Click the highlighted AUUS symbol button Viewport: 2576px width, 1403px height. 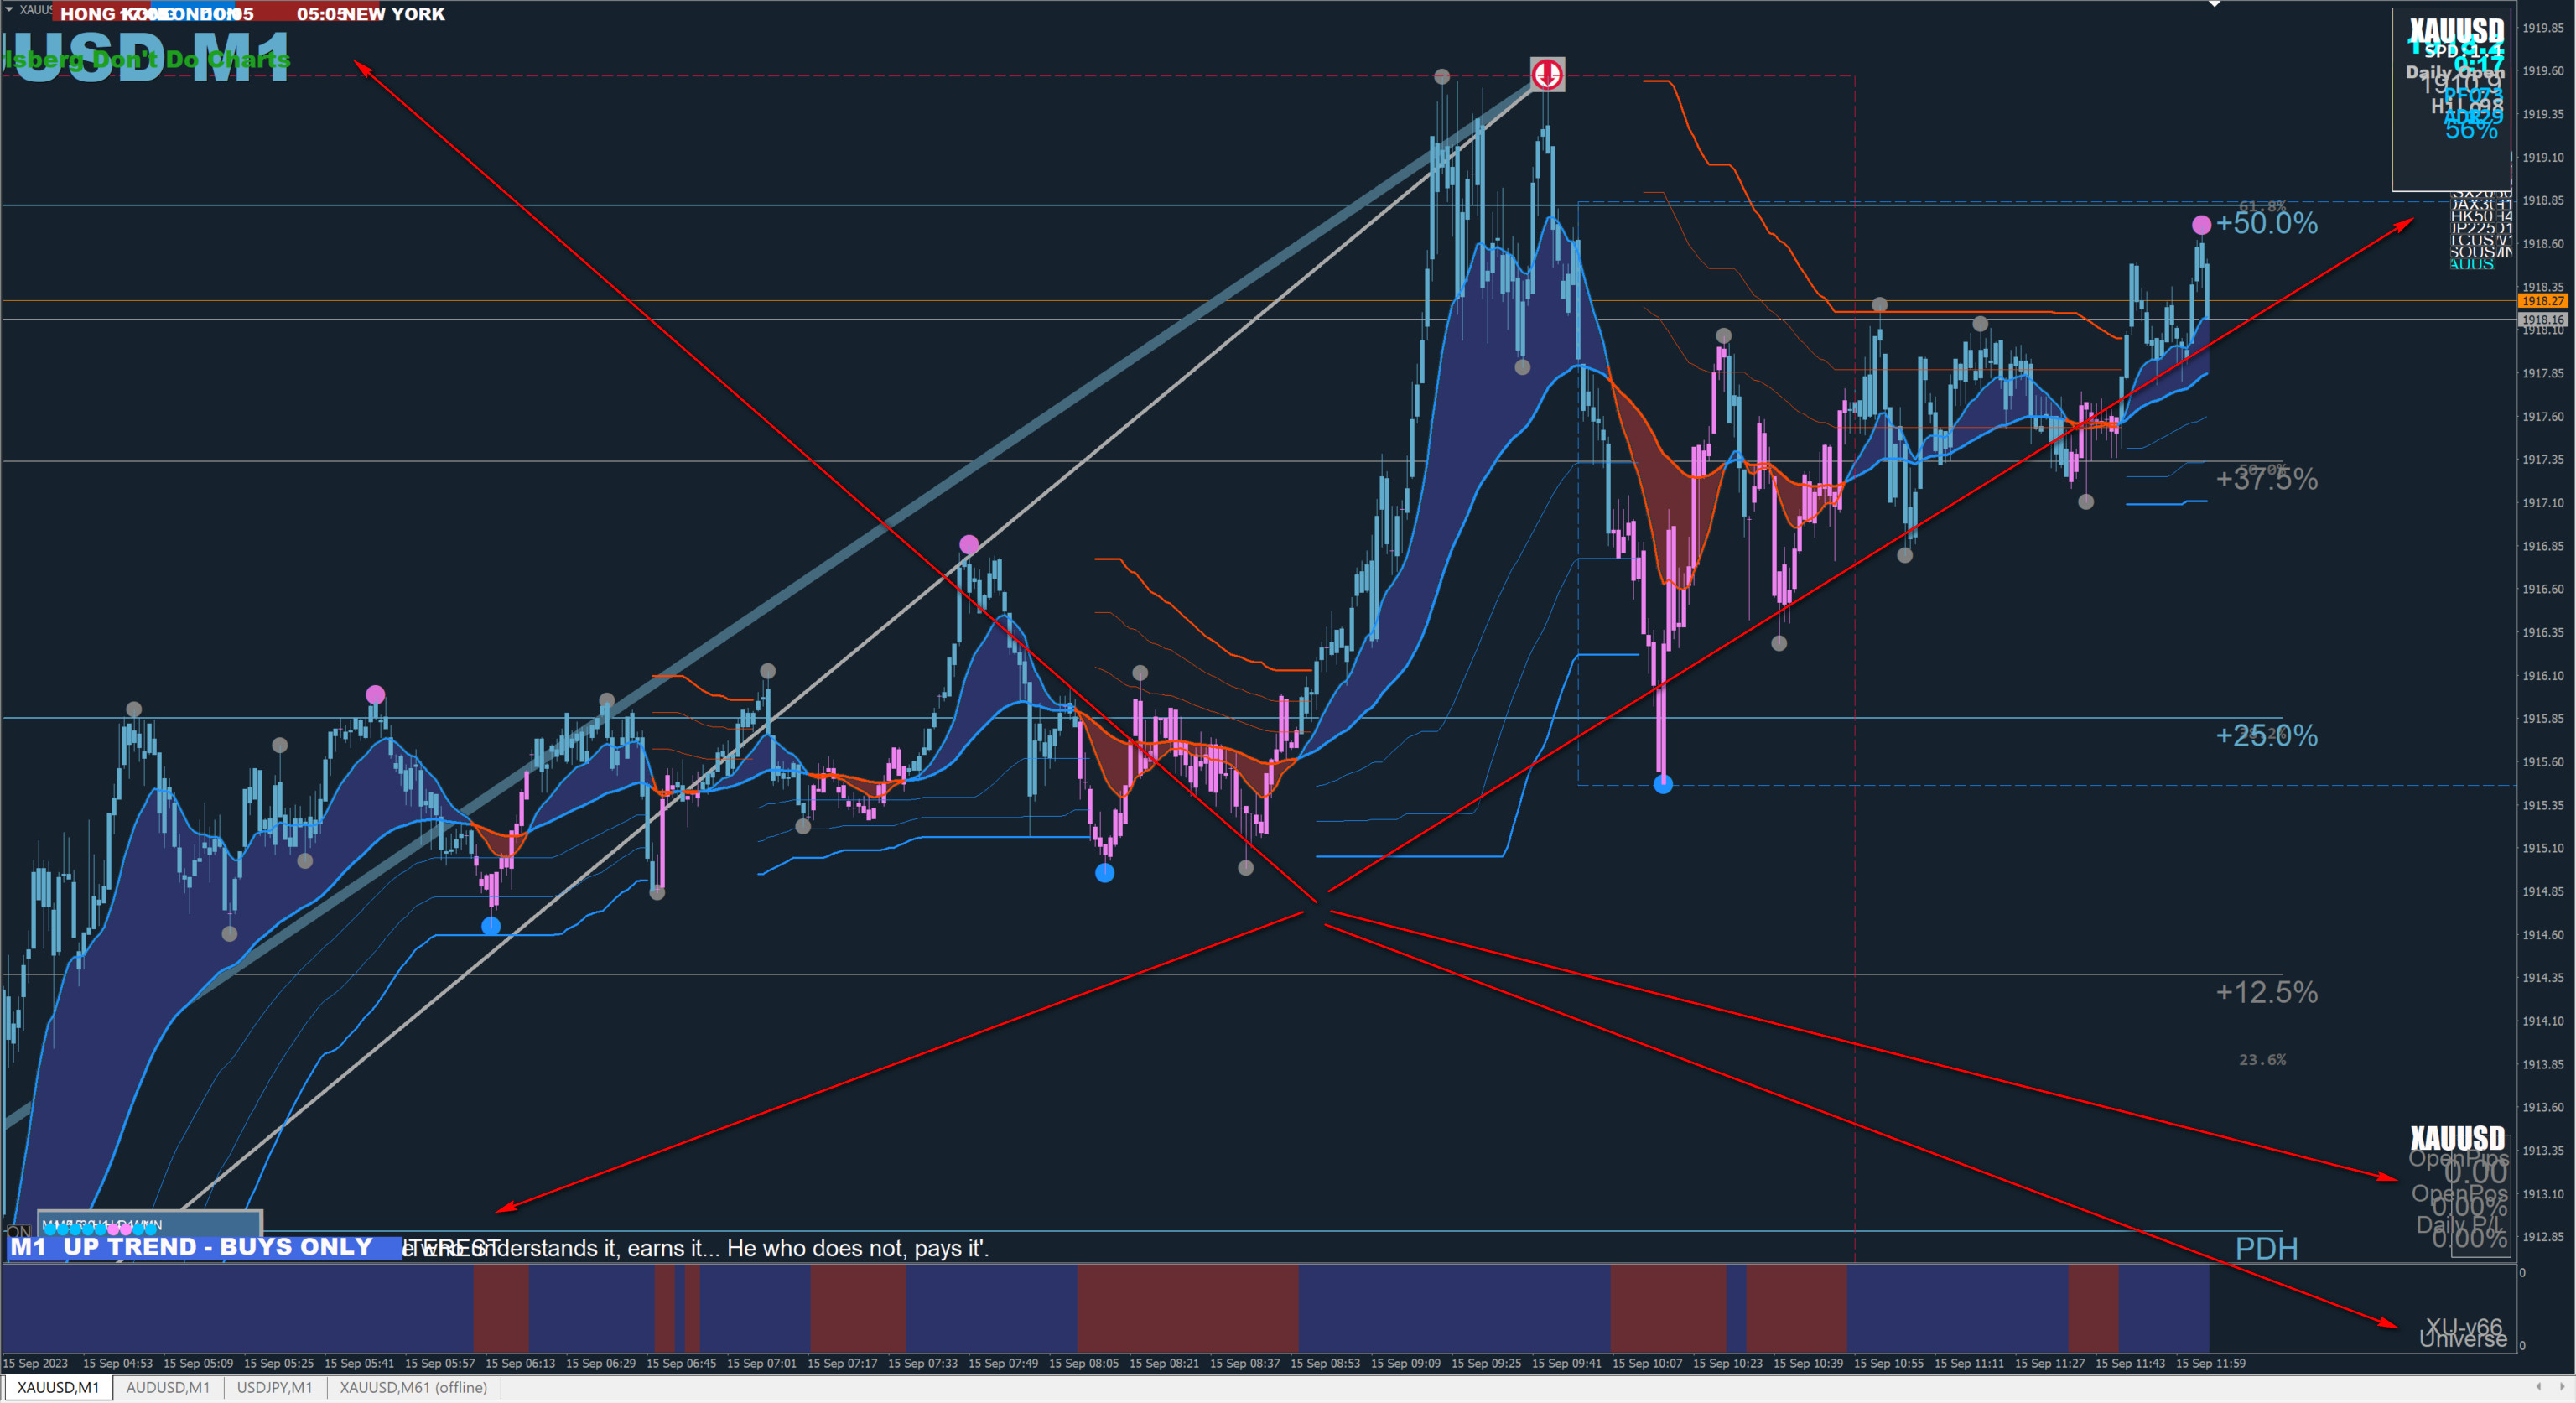click(2472, 264)
